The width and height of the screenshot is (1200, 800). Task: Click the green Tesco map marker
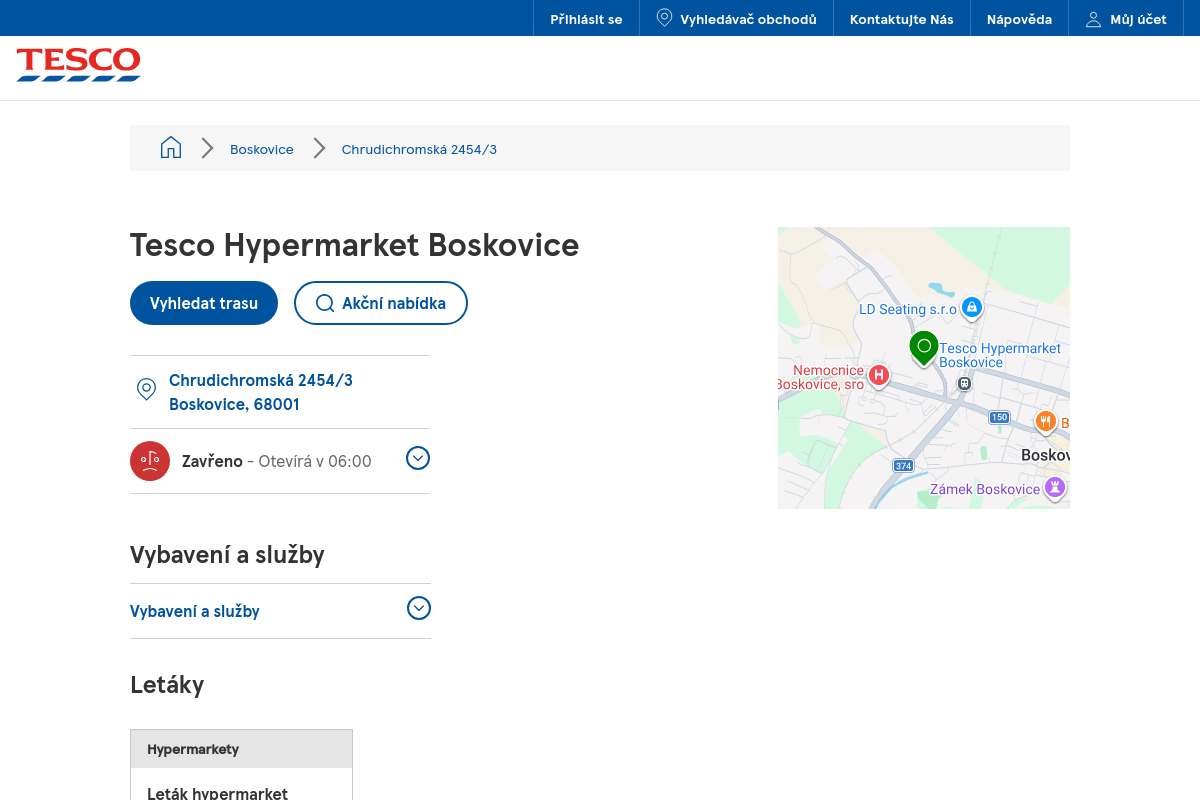pyautogui.click(x=924, y=348)
